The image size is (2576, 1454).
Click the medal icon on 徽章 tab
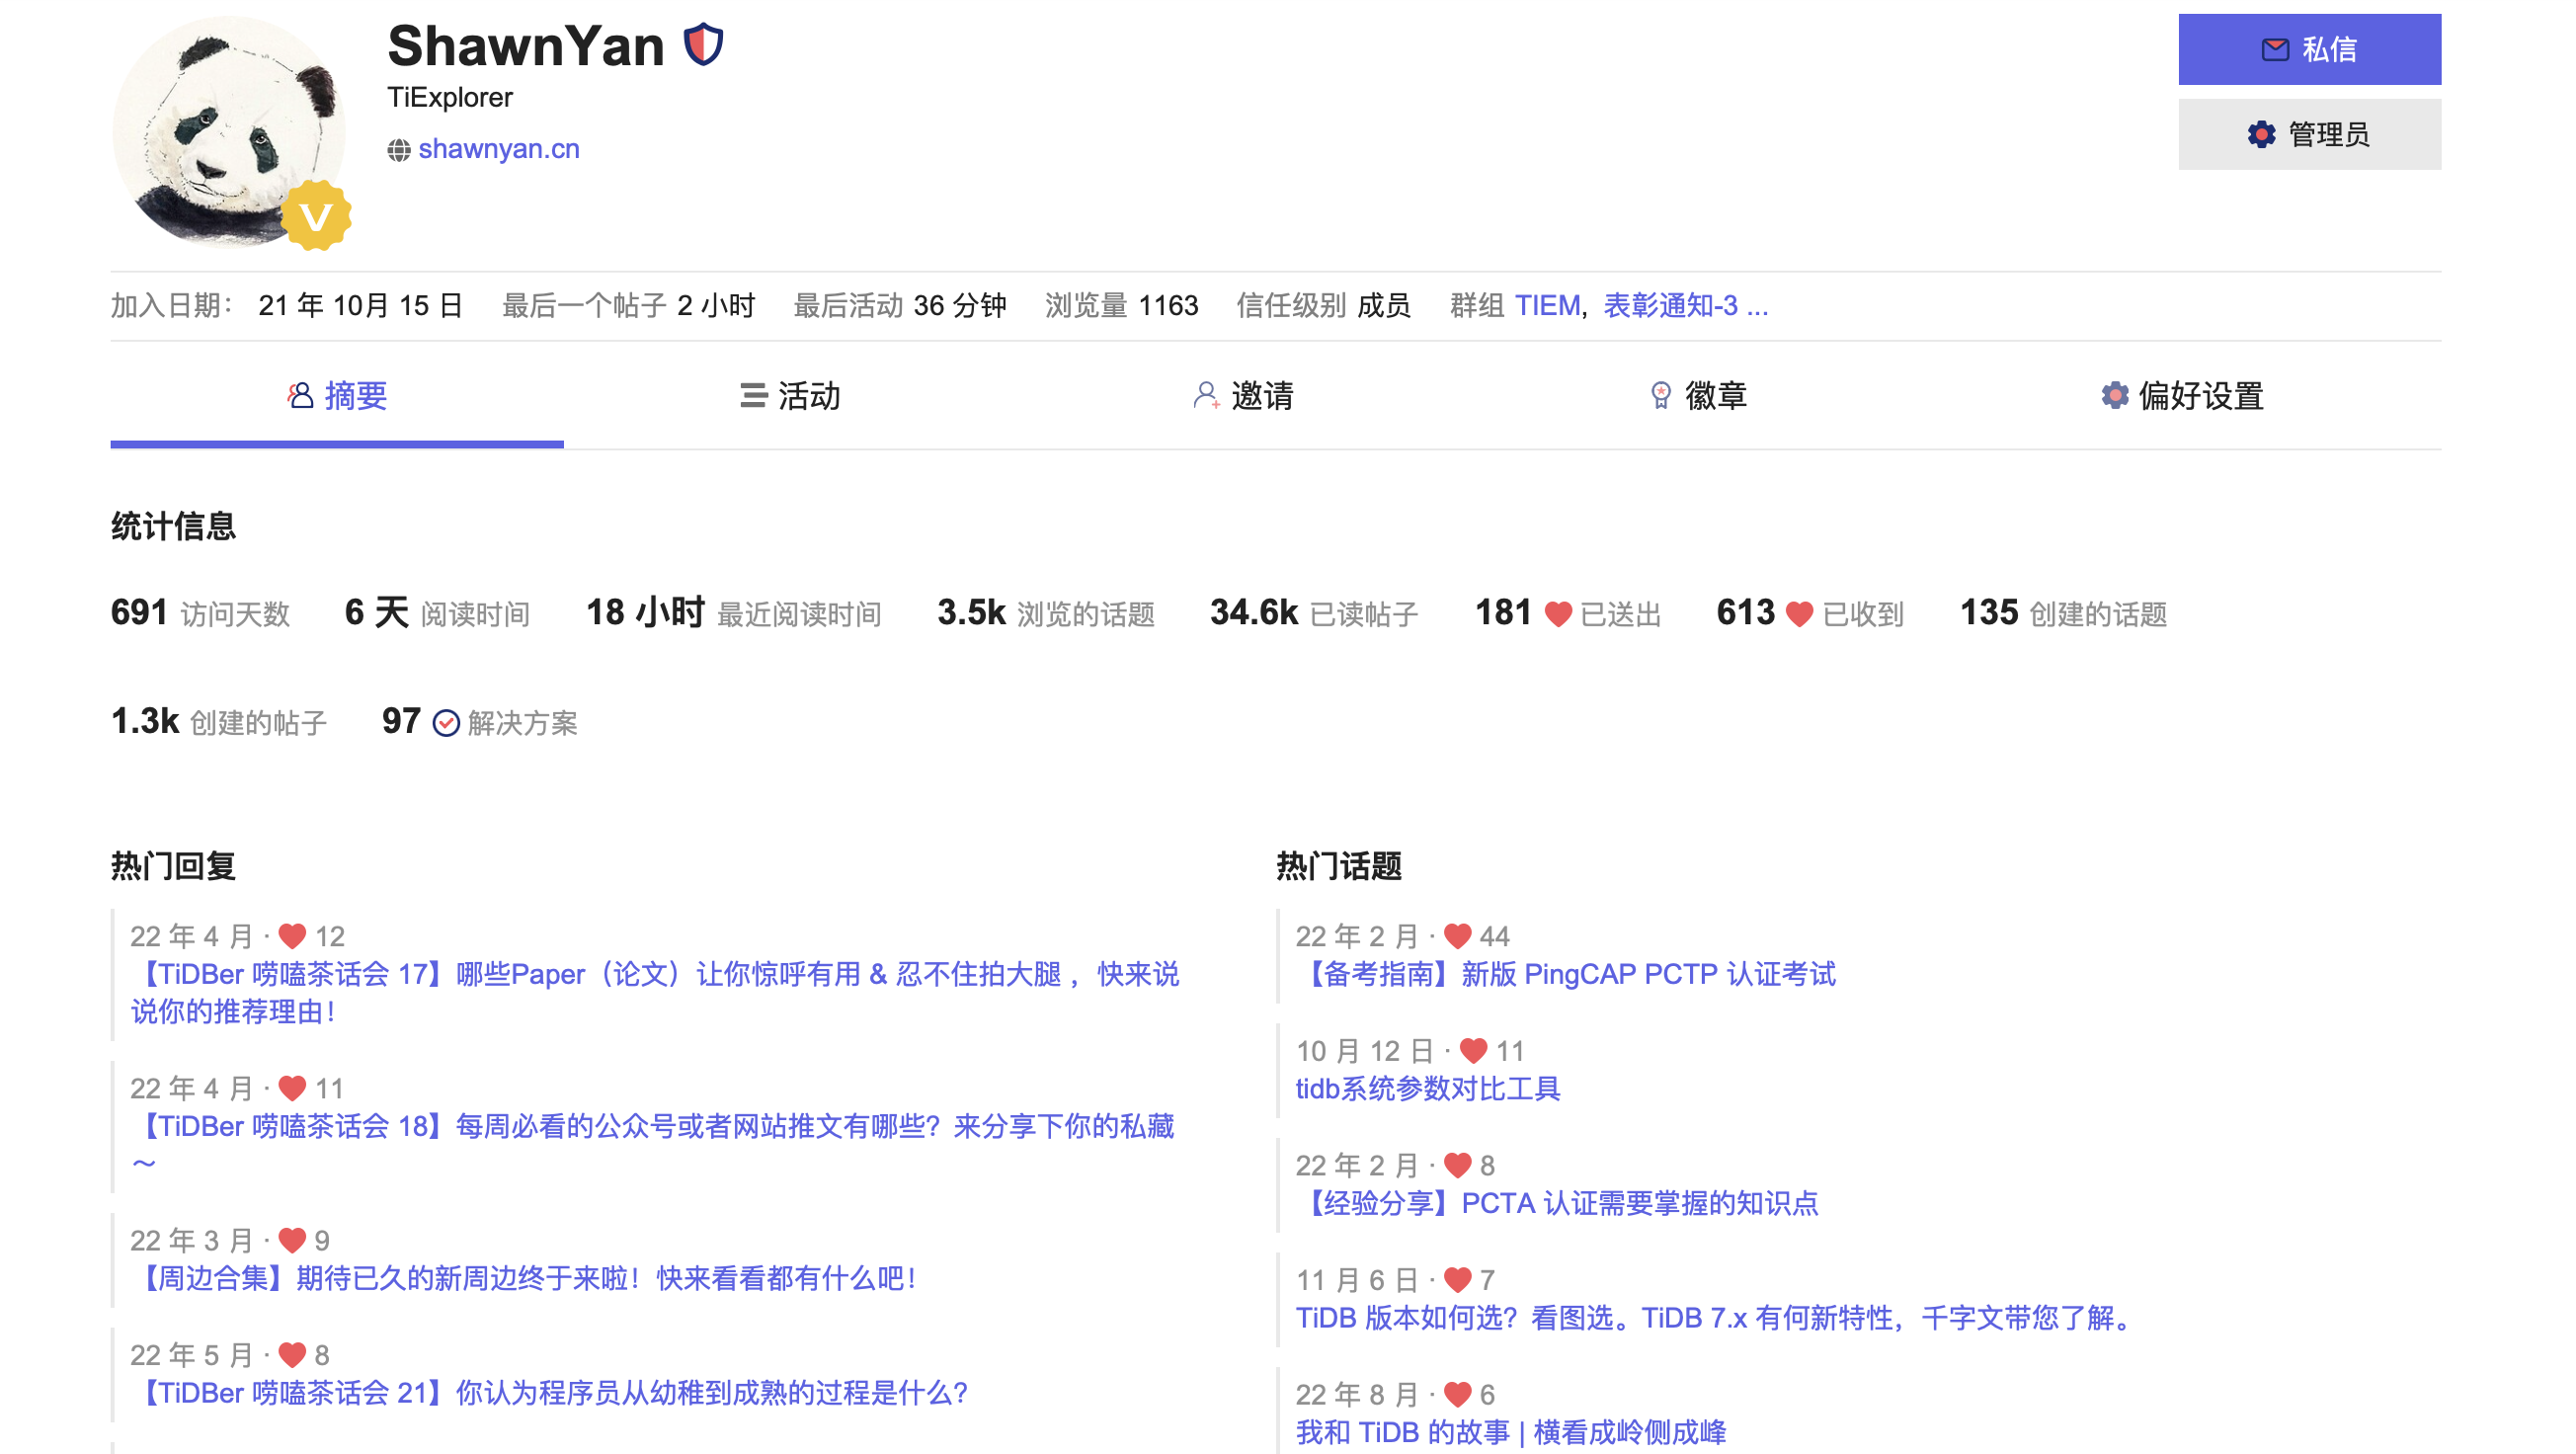(x=1660, y=395)
